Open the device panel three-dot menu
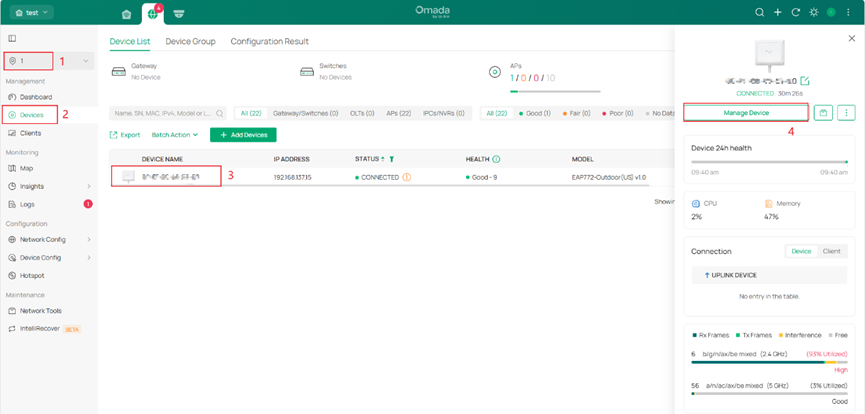Screen dimensions: 865x414 point(846,113)
